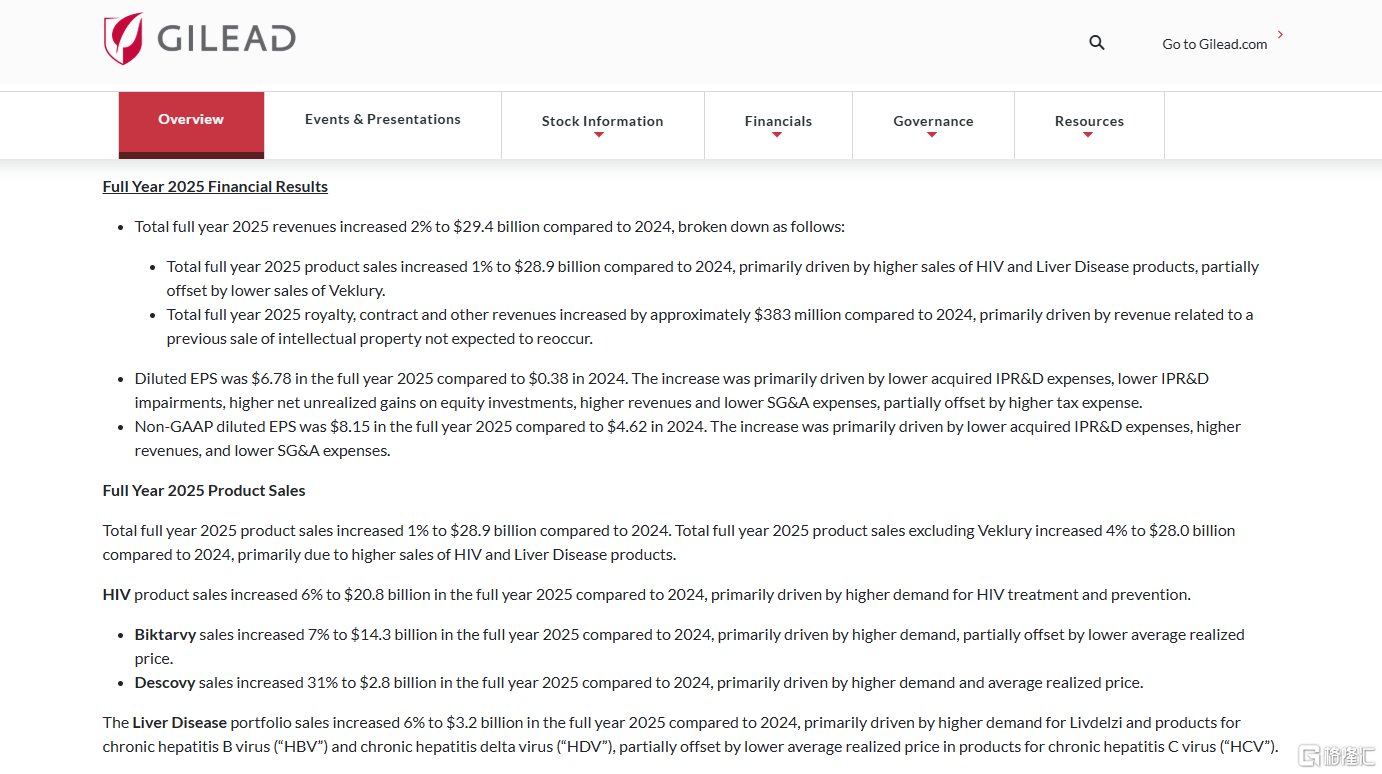1382x774 pixels.
Task: Expand the Governance dropdown arrow
Action: point(932,135)
